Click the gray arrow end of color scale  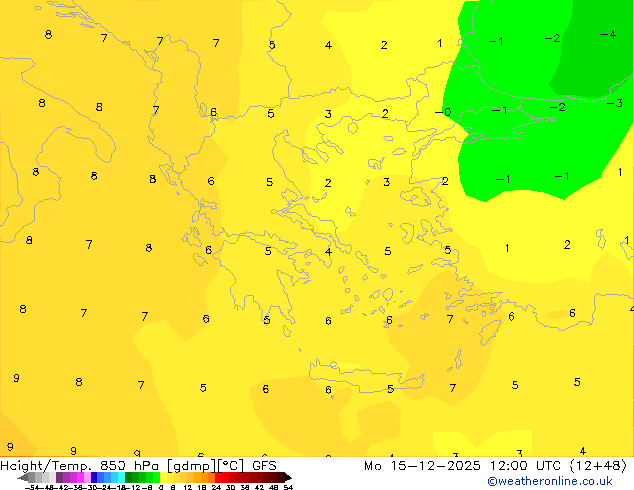[x=23, y=477]
